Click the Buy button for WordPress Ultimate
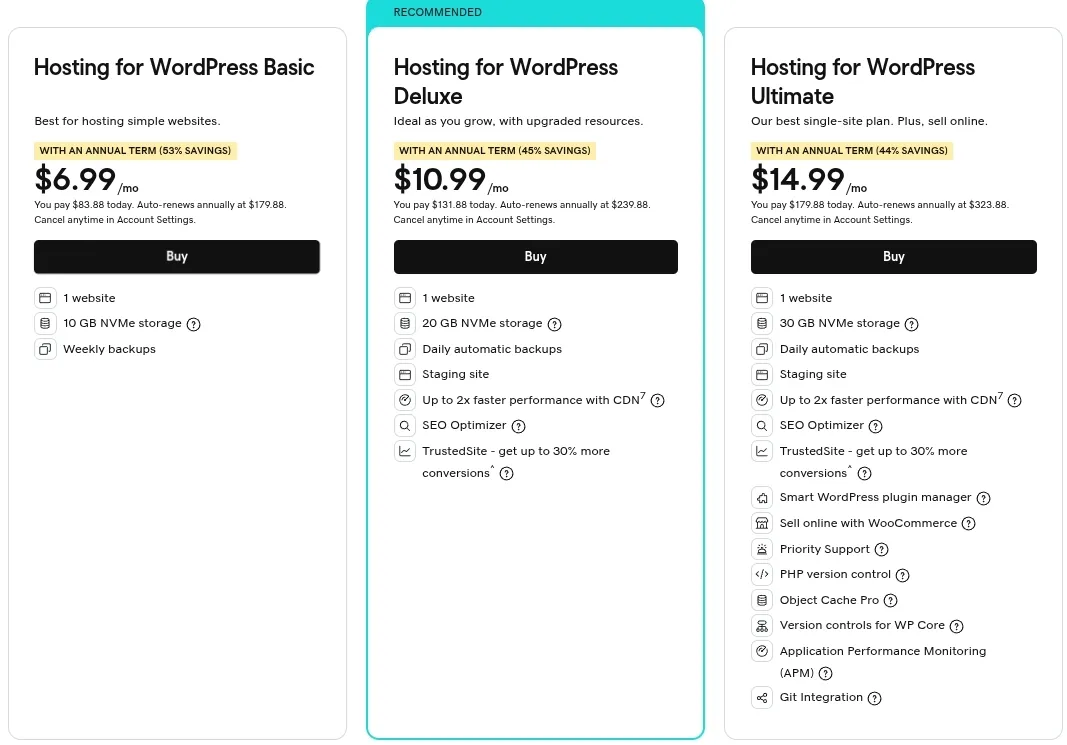This screenshot has height=745, width=1067. point(893,256)
